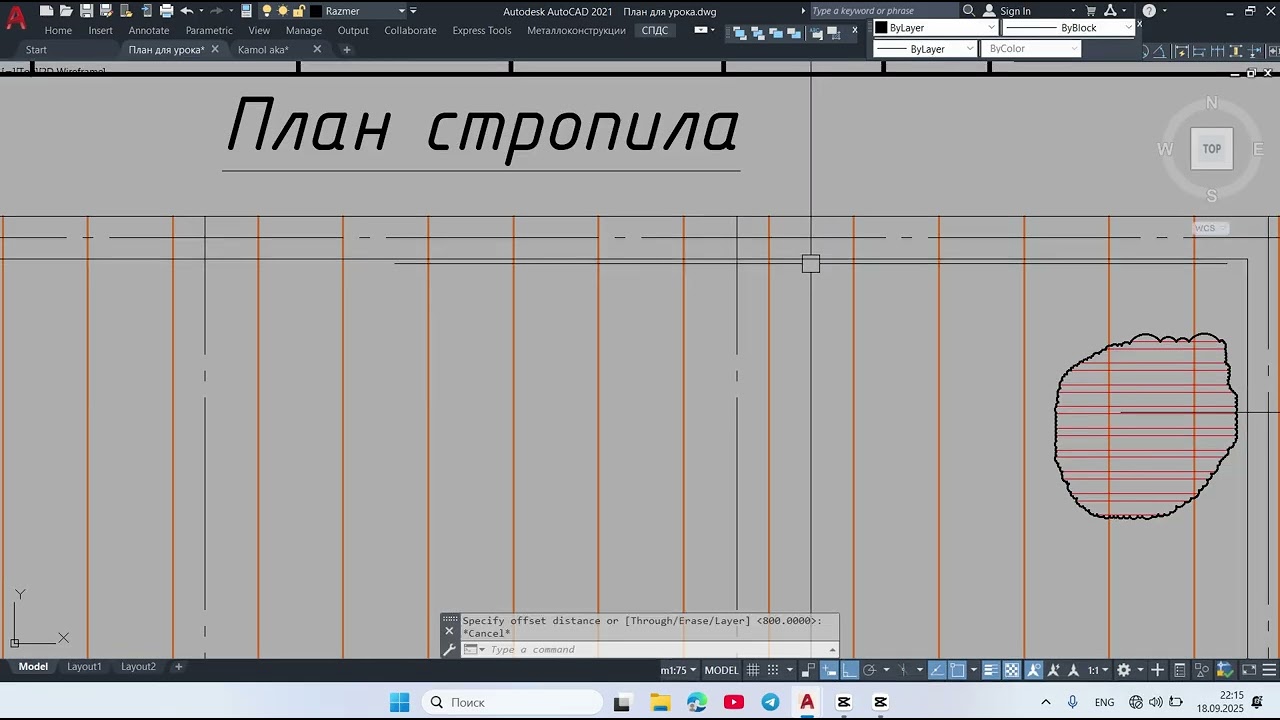Toggle Object Snap in status bar
The width and height of the screenshot is (1280, 720).
[957, 670]
